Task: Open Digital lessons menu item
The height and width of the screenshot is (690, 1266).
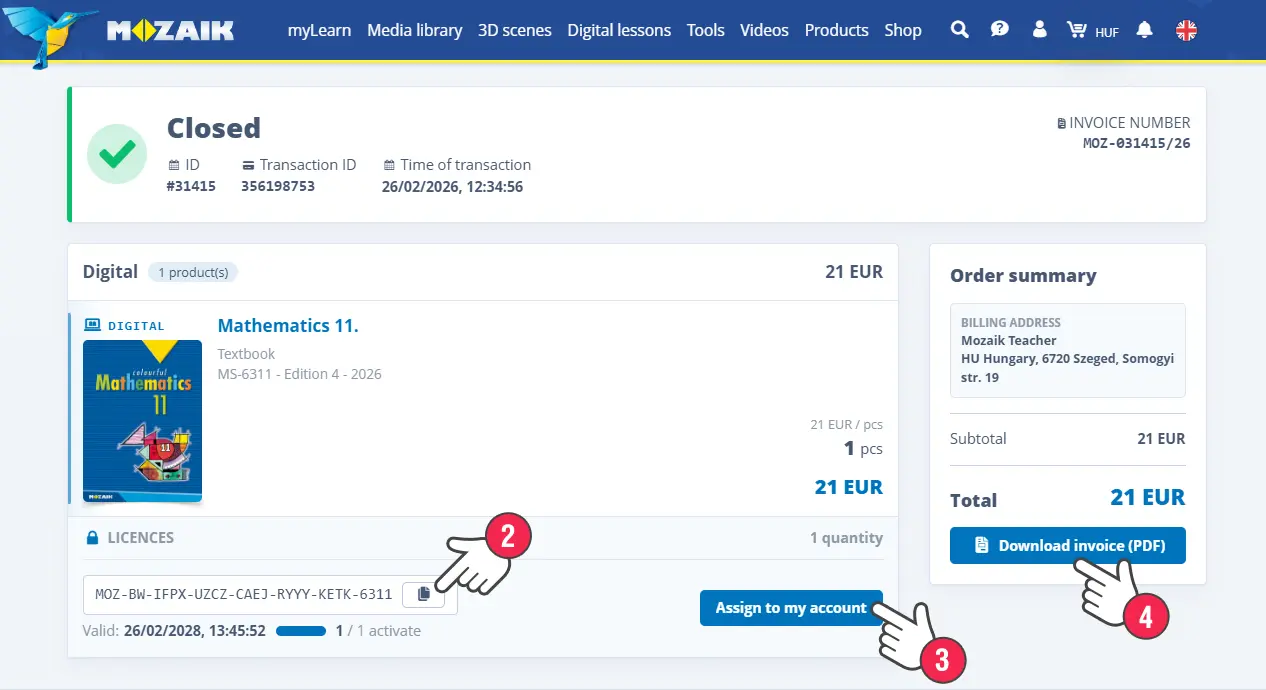Action: [619, 30]
